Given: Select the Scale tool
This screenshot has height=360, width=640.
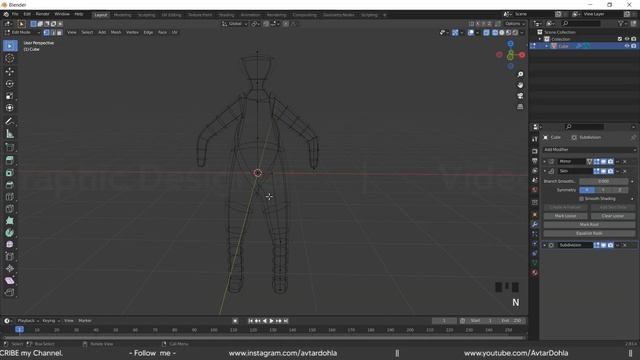Looking at the screenshot, I should 10,96.
